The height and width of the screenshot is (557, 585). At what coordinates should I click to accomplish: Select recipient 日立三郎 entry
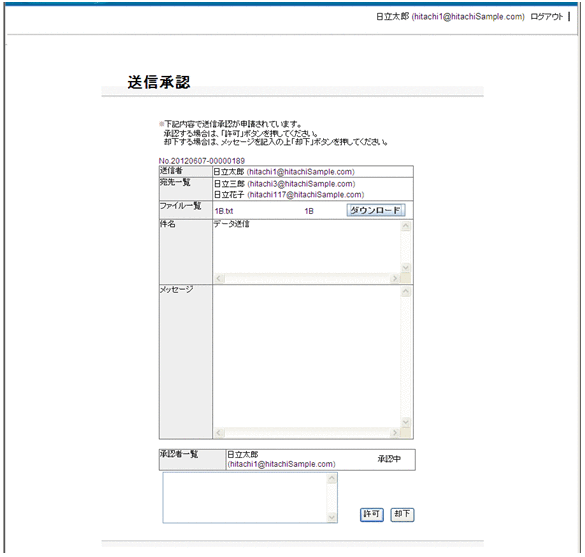284,184
